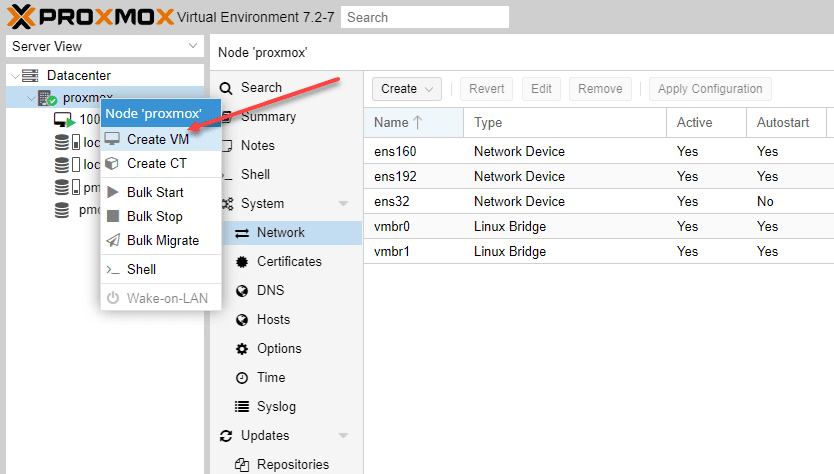Collapse the Datacenter tree node

[x=14, y=76]
